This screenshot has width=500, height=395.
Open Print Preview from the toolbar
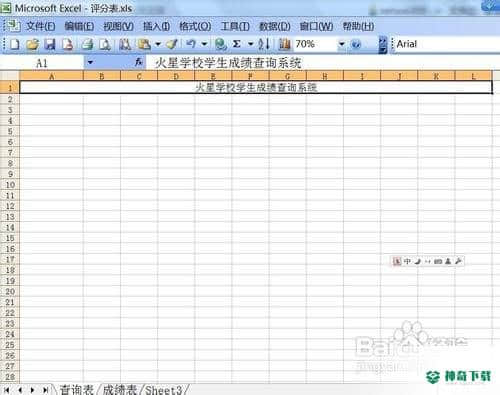pyautogui.click(x=105, y=44)
